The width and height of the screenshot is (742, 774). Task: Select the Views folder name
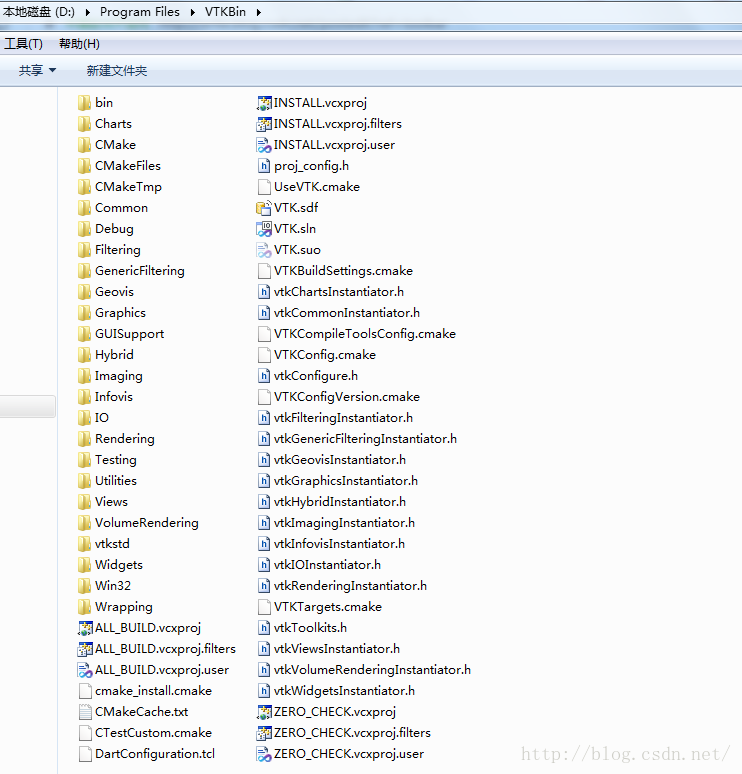click(x=112, y=502)
